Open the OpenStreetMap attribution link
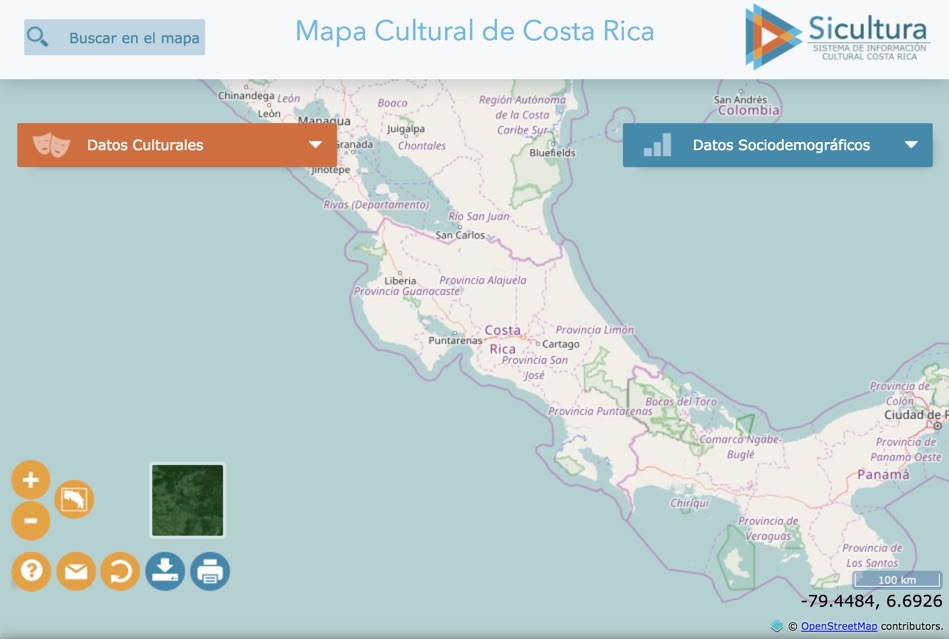Image resolution: width=949 pixels, height=639 pixels. tap(838, 626)
